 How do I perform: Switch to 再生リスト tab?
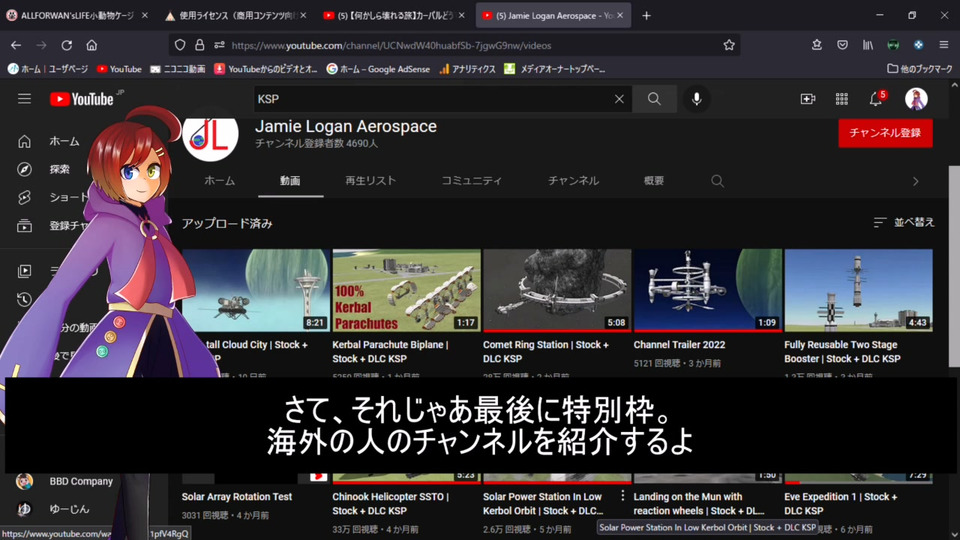(x=370, y=181)
